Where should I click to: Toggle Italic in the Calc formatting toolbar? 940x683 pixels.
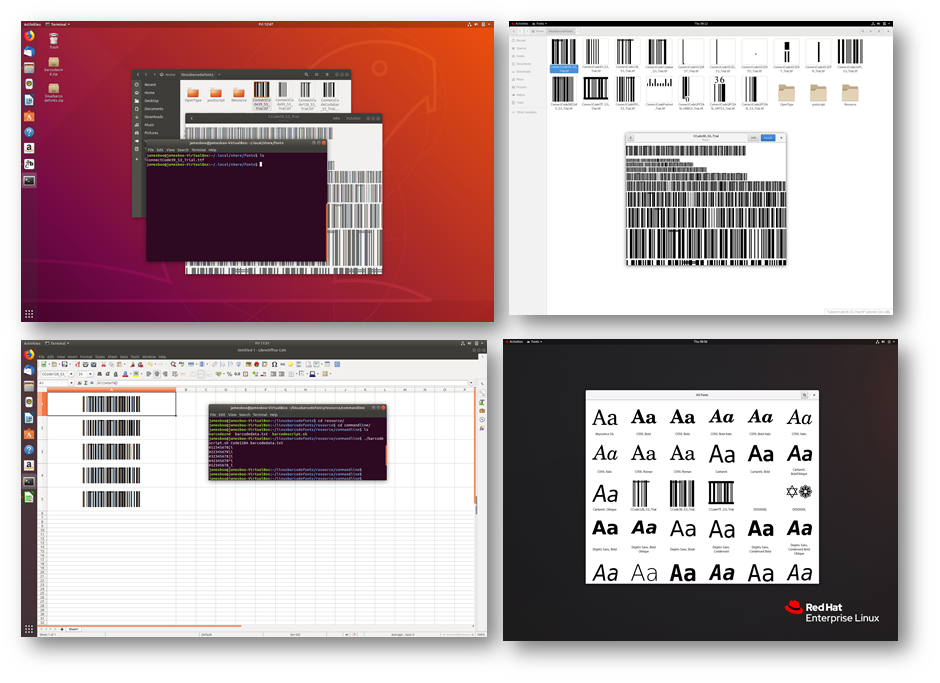[107, 374]
